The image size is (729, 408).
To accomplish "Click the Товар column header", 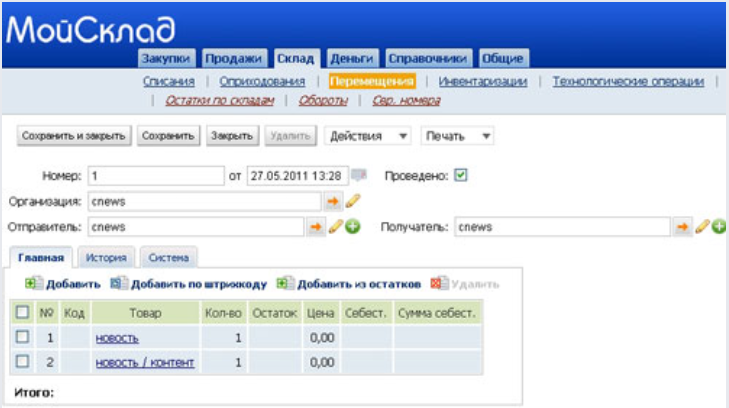I will pyautogui.click(x=146, y=313).
